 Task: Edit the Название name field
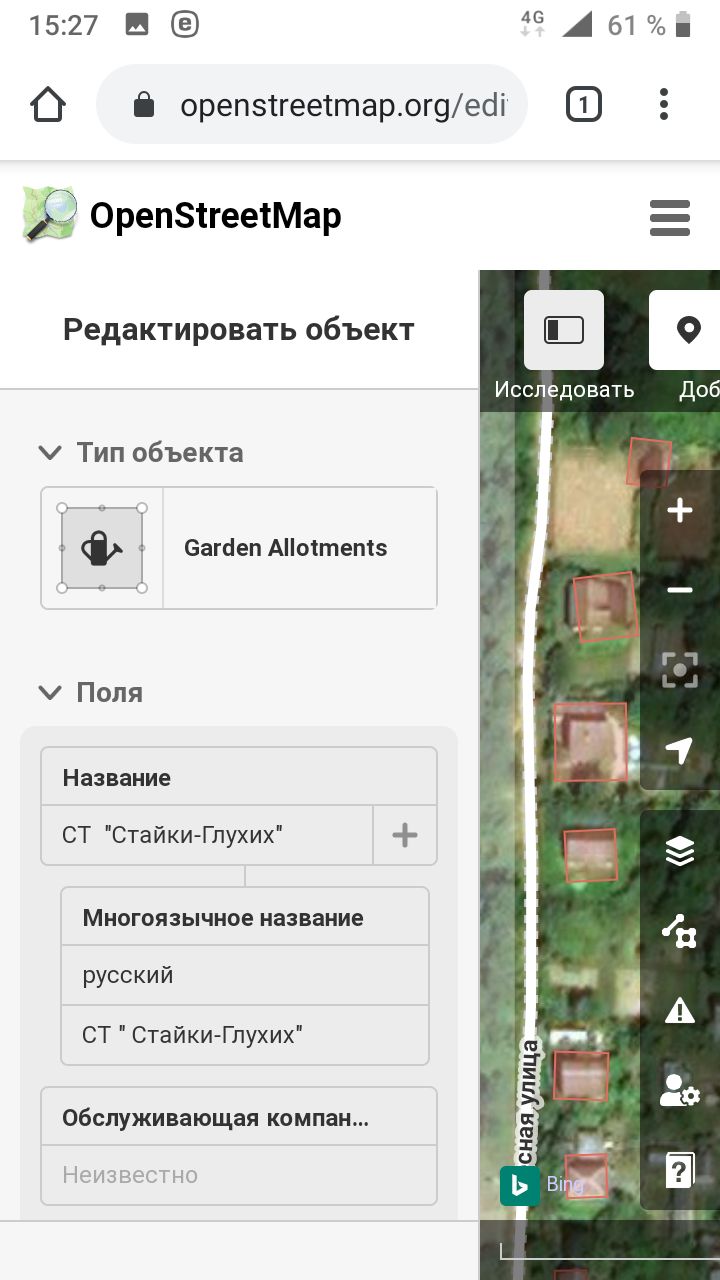[207, 835]
